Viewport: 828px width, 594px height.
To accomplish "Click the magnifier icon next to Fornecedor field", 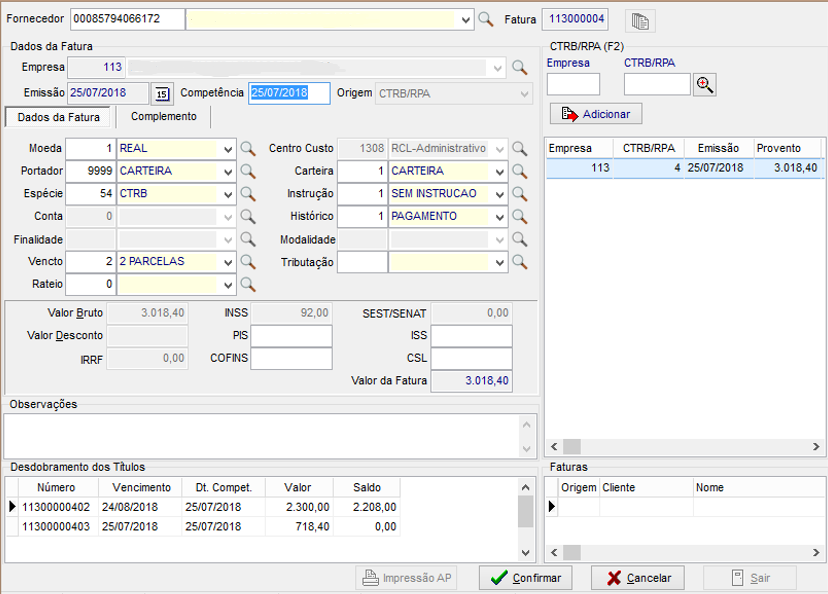I will (x=486, y=19).
